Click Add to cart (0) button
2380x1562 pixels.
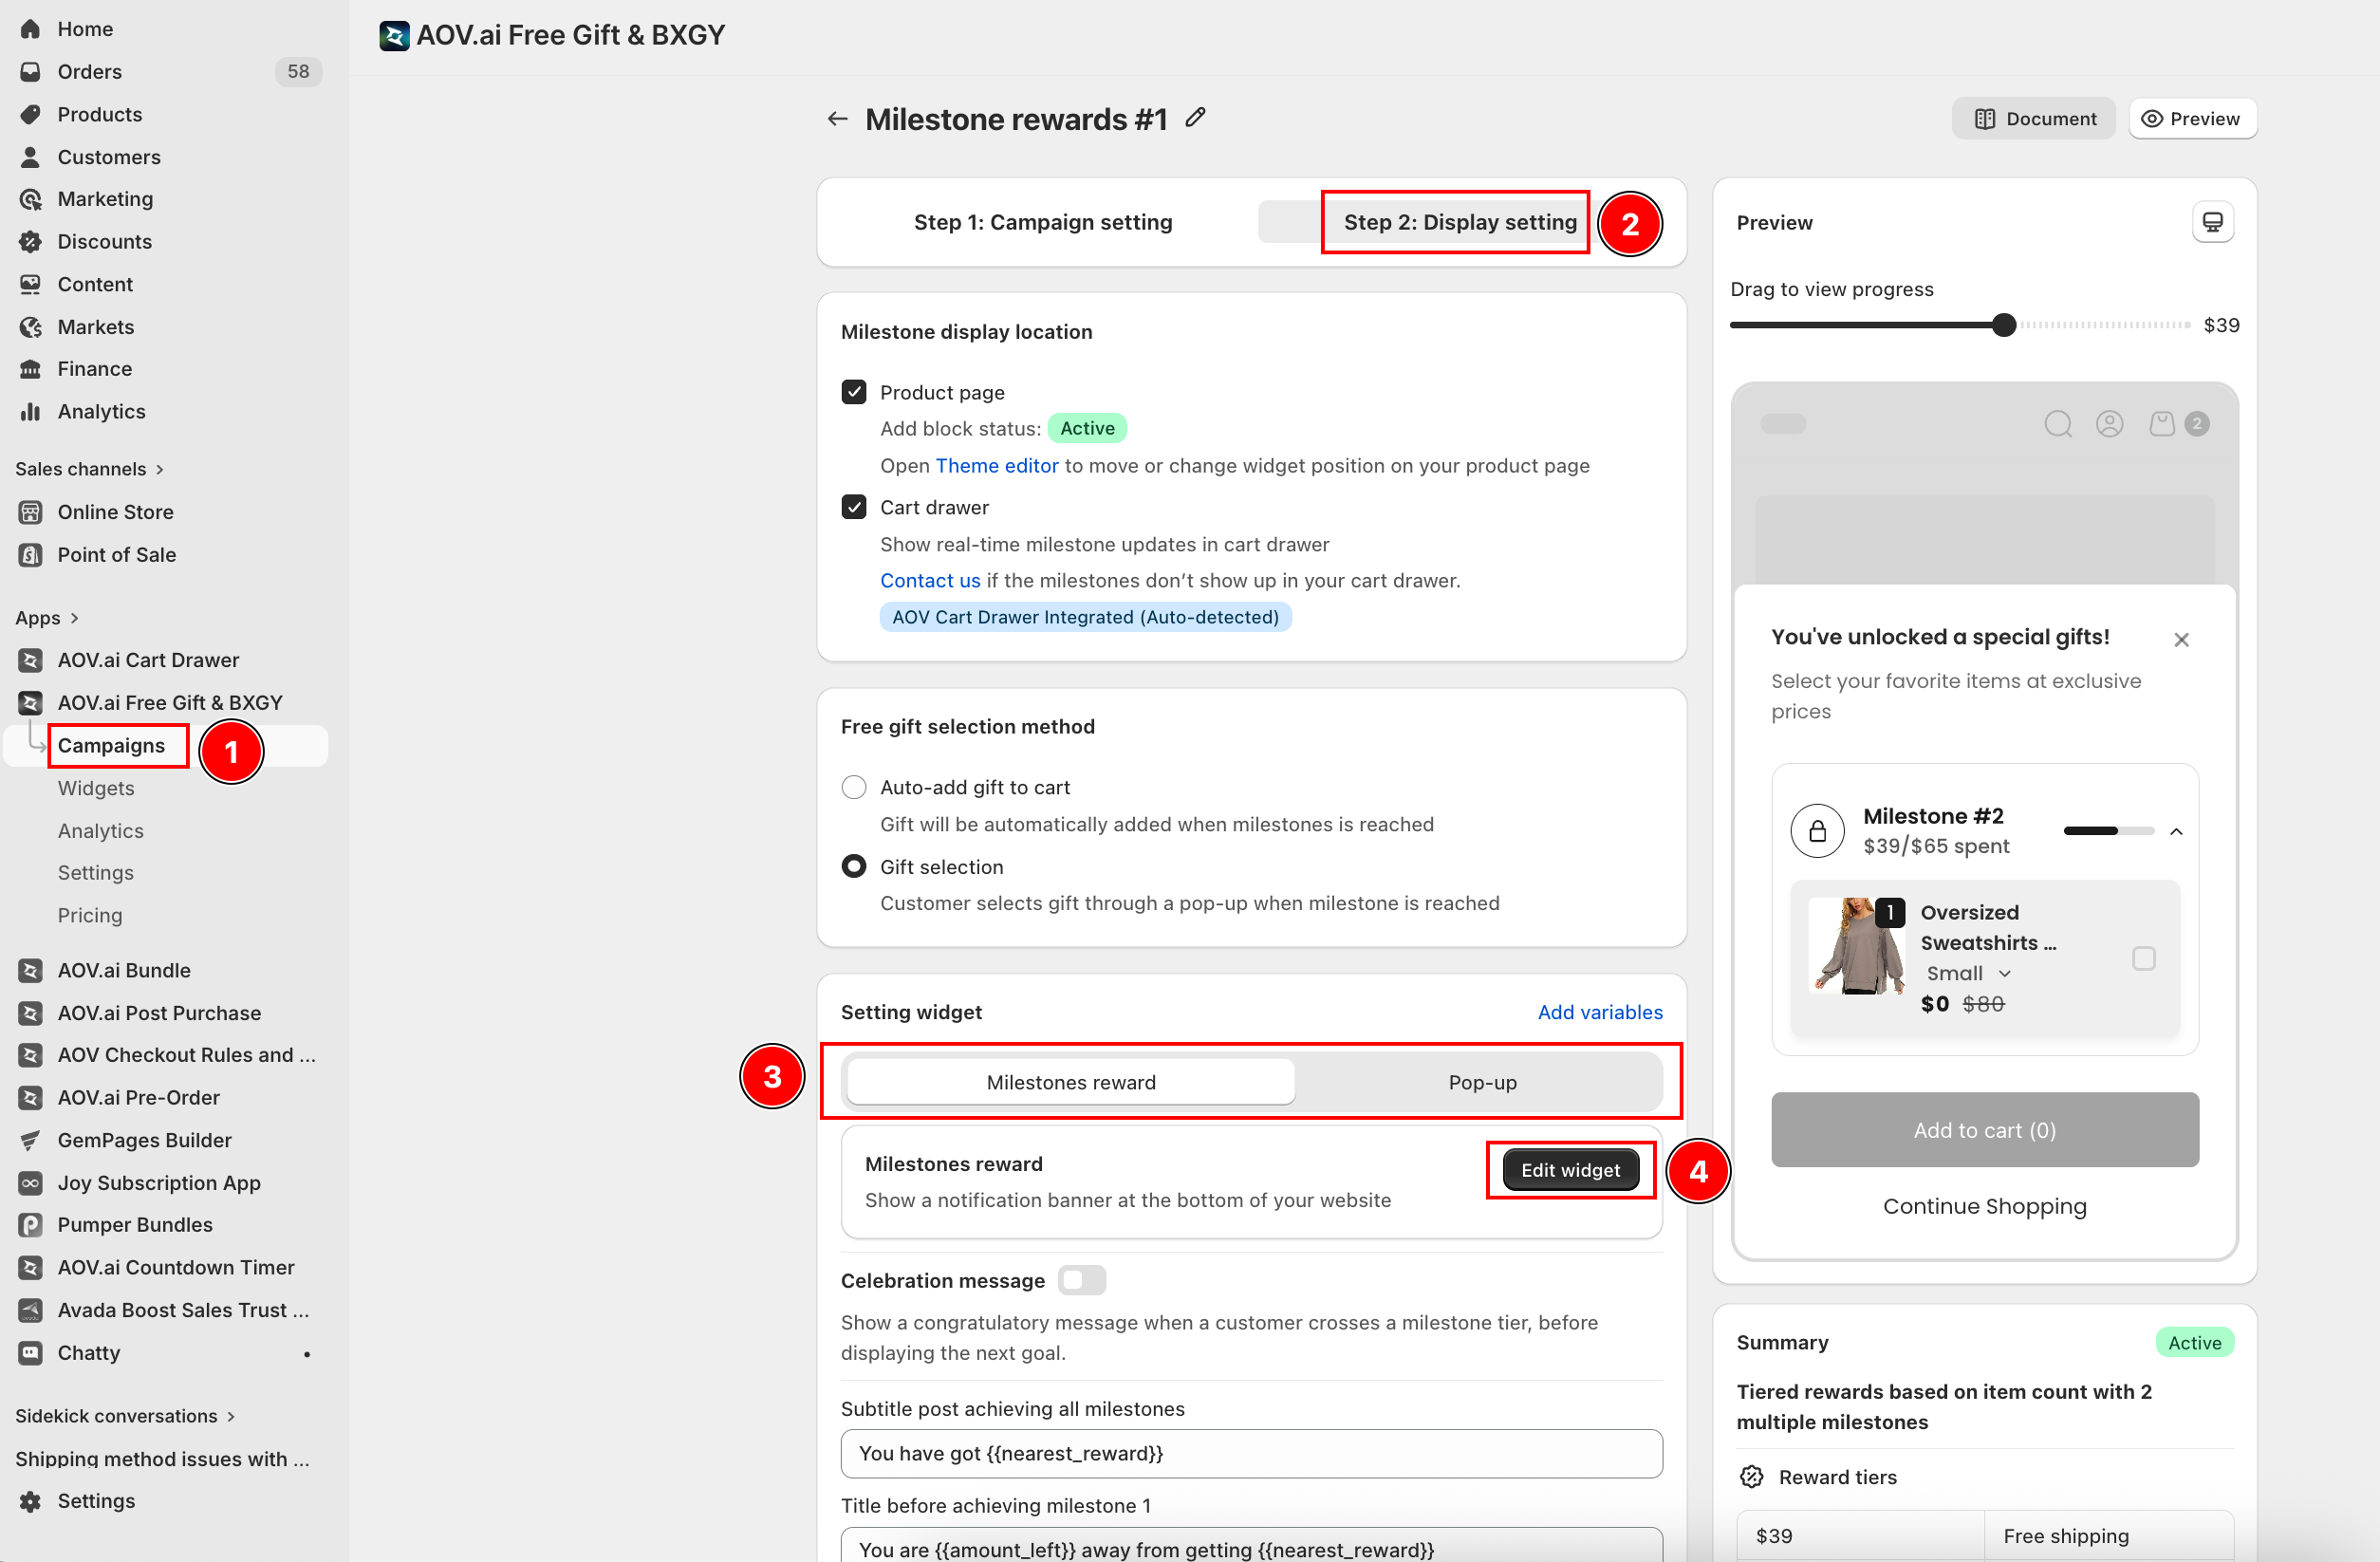click(x=1984, y=1130)
